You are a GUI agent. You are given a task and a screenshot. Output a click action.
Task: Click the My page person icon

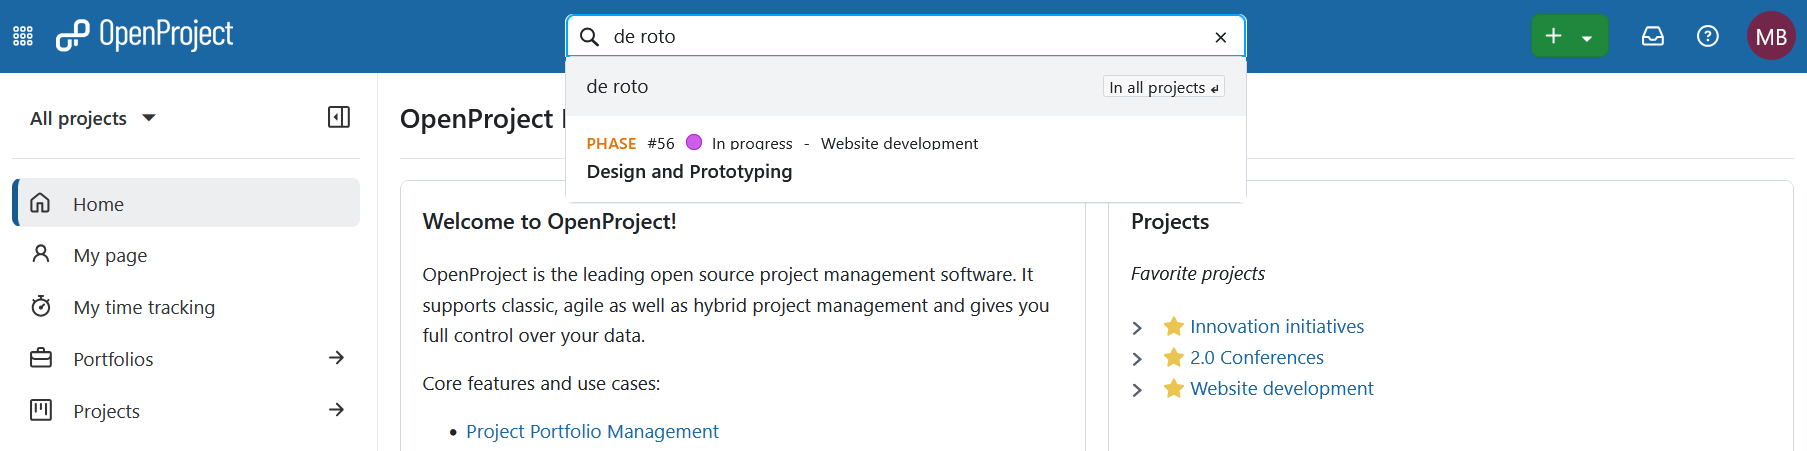(x=40, y=254)
